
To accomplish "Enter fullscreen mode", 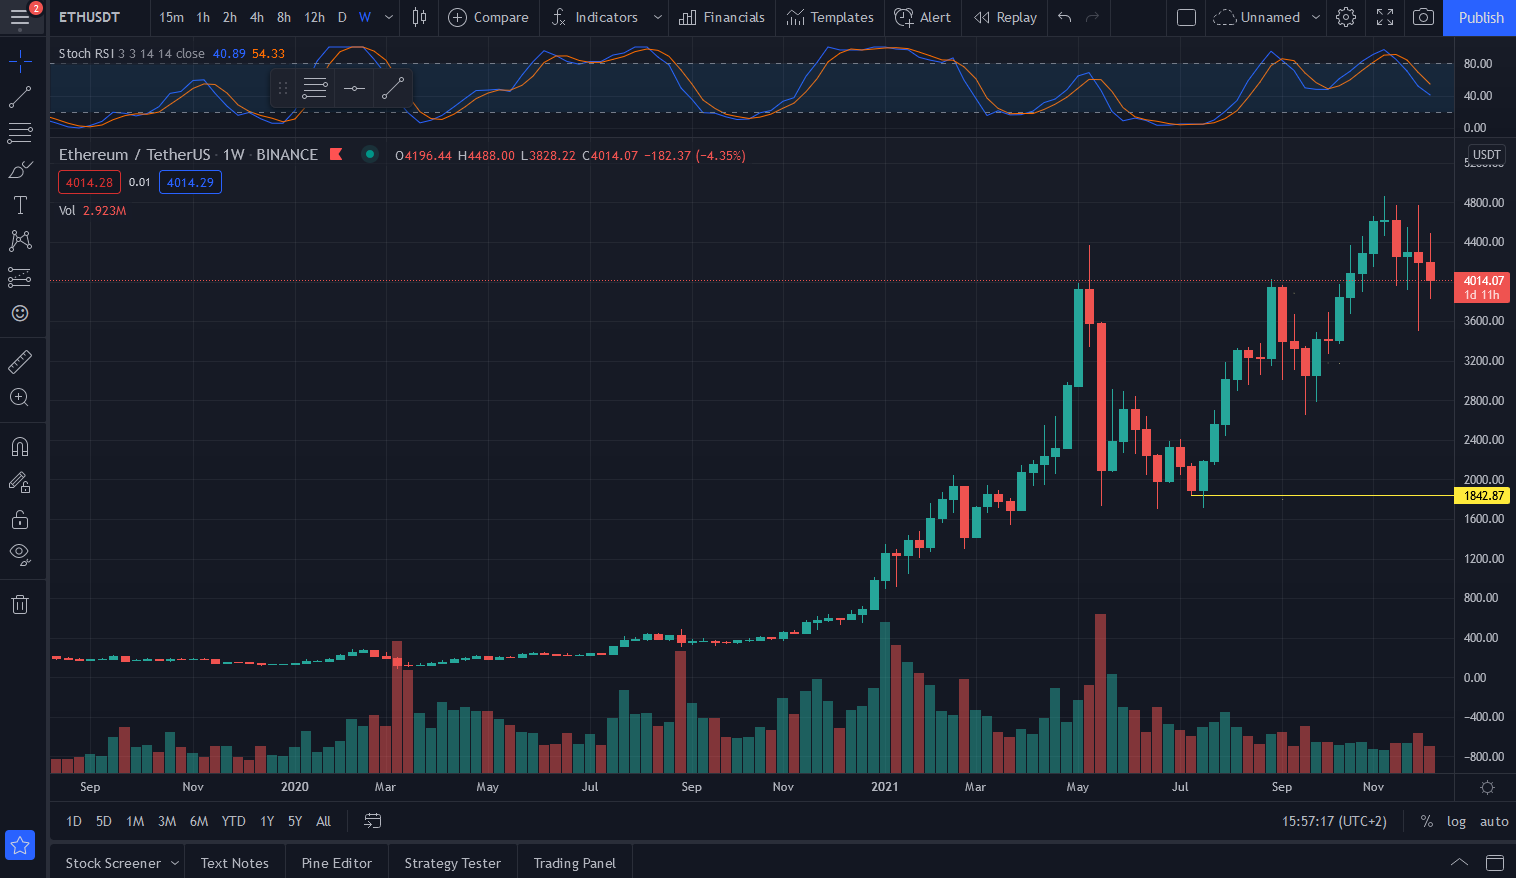I will point(1385,17).
